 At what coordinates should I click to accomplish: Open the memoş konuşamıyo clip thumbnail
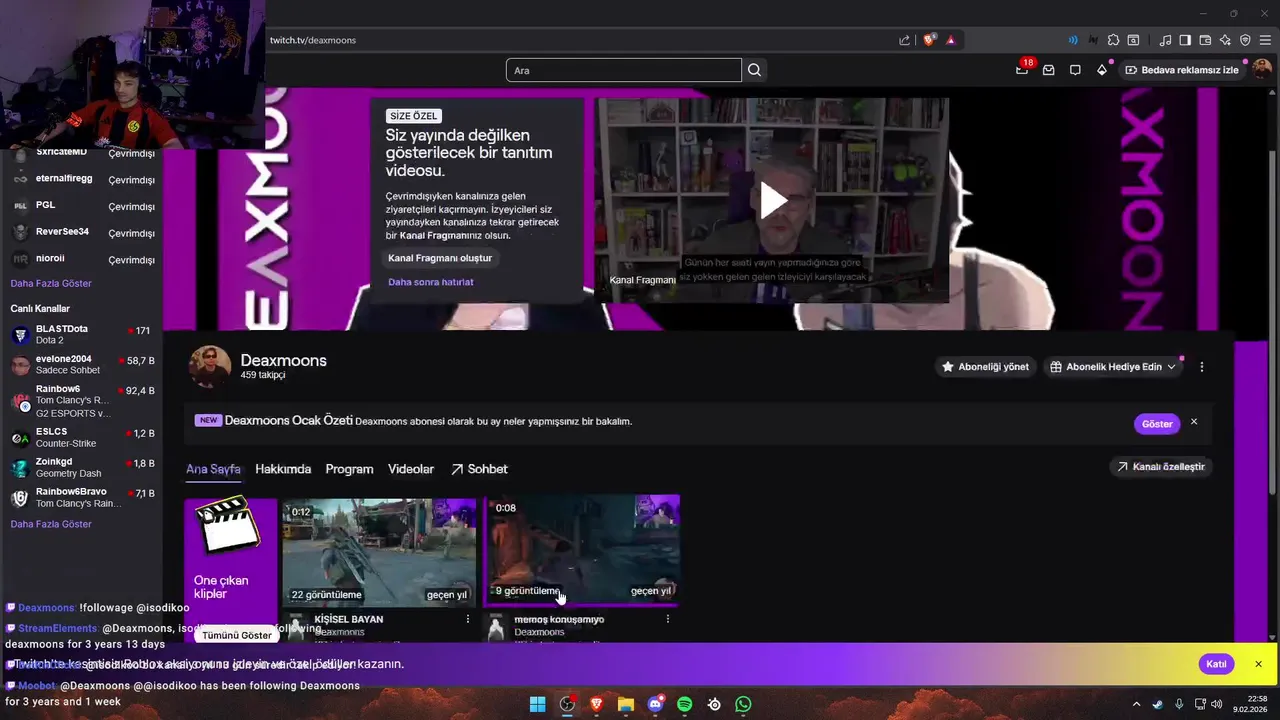[582, 552]
